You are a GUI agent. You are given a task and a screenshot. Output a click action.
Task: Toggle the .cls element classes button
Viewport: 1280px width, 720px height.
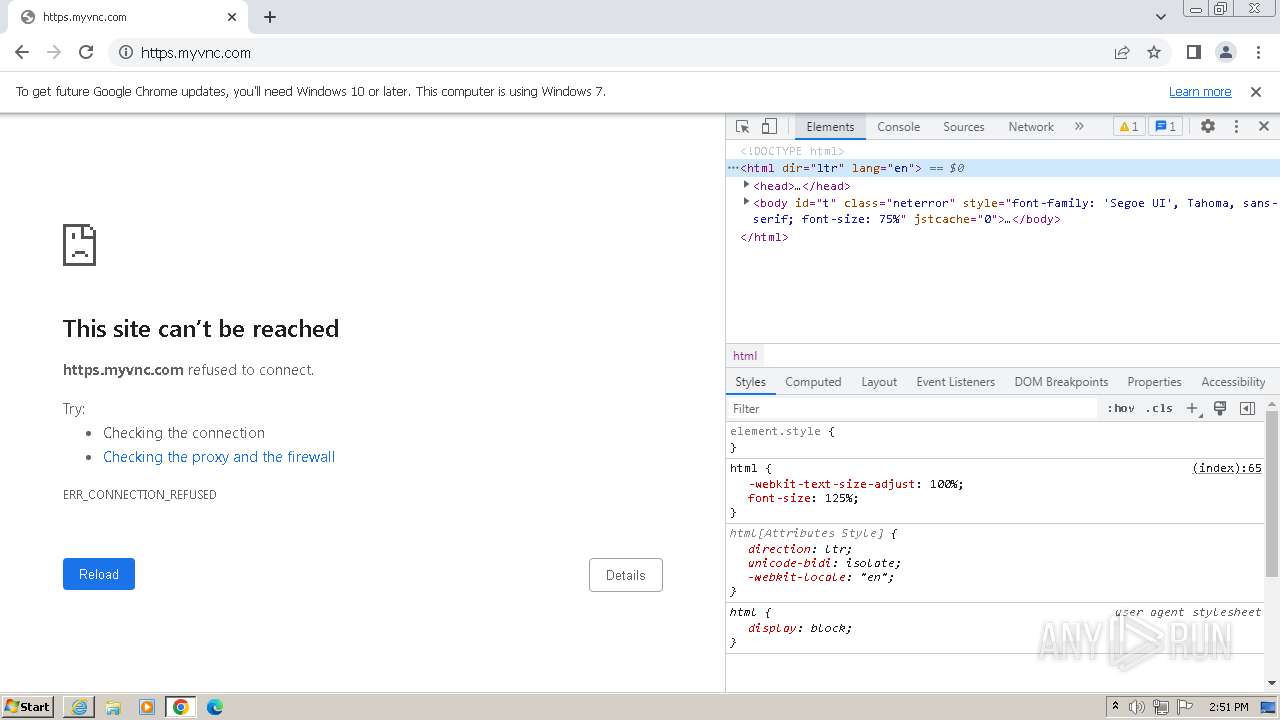point(1159,409)
